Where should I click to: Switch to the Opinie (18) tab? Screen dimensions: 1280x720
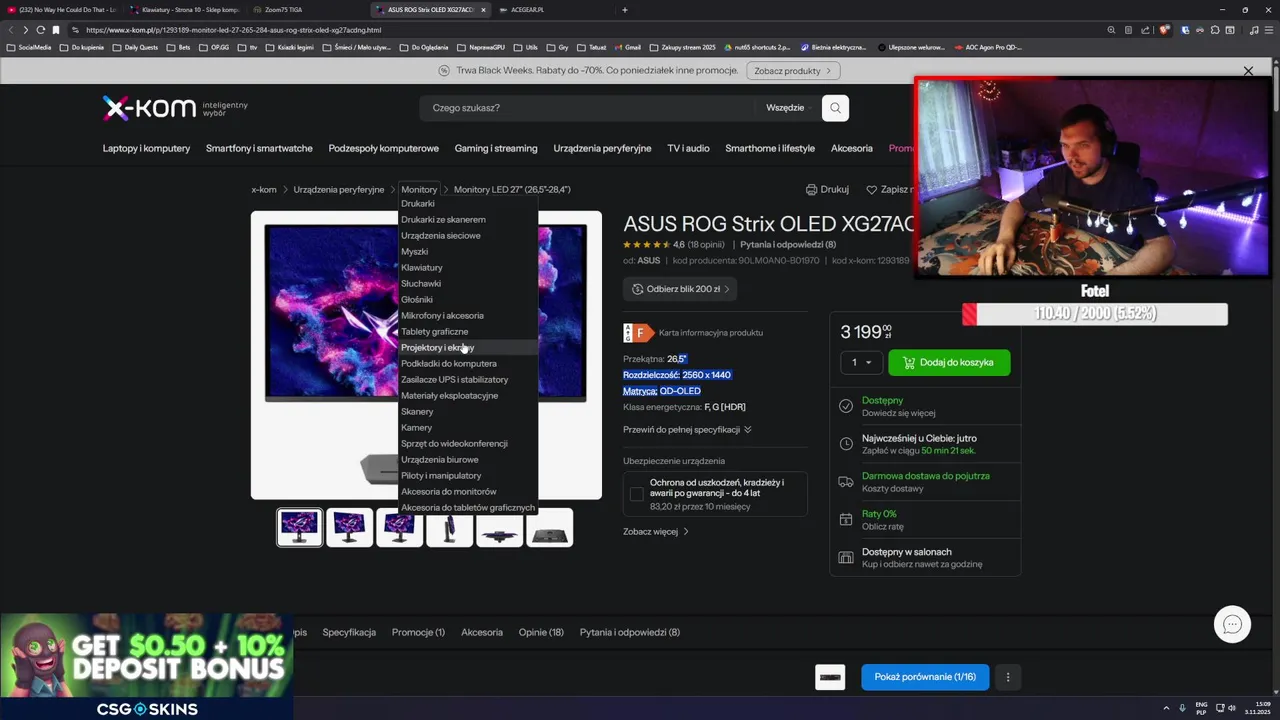(541, 632)
